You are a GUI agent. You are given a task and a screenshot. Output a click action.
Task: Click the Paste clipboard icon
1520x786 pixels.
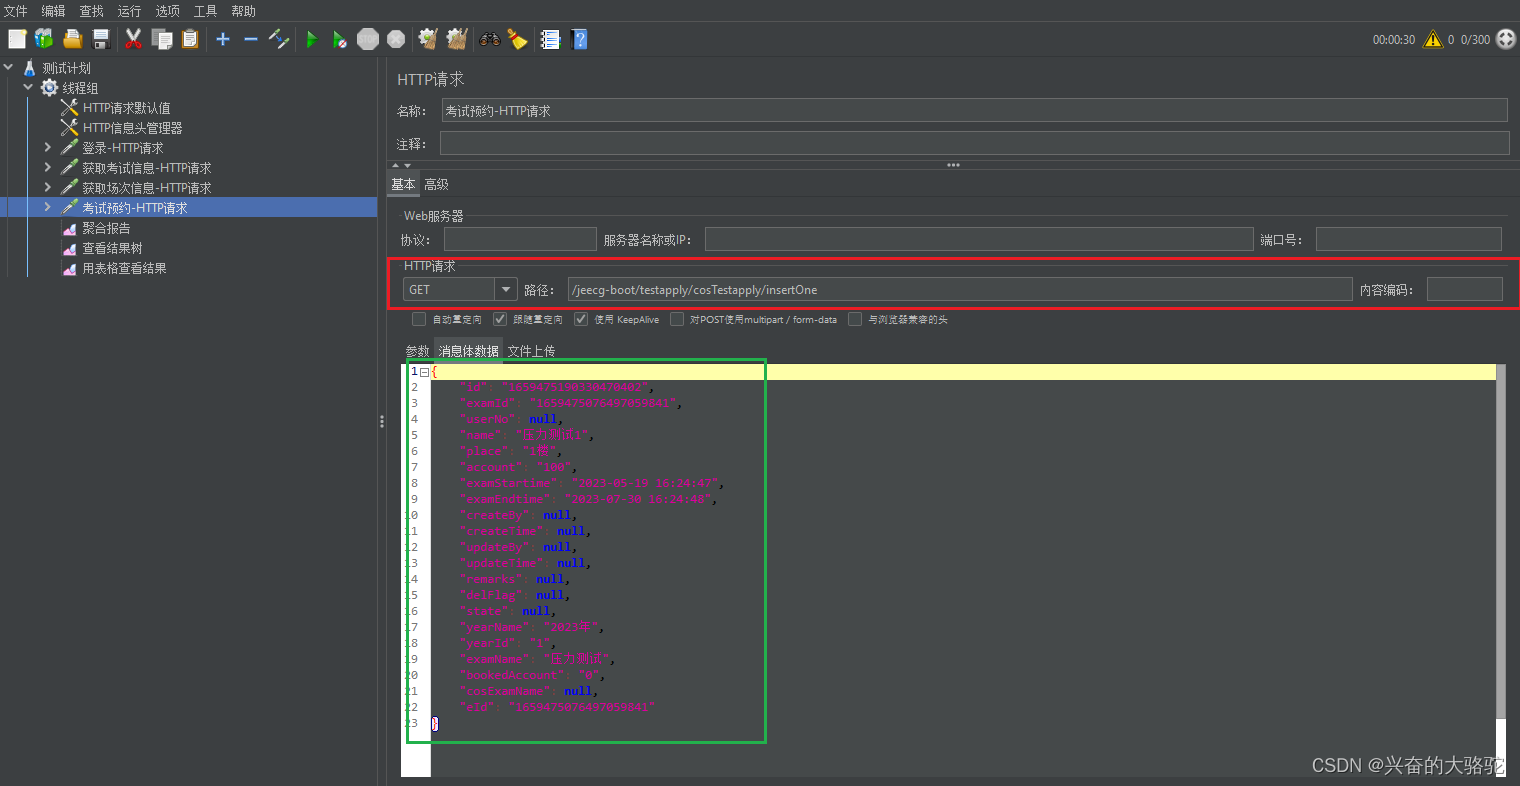click(x=190, y=39)
